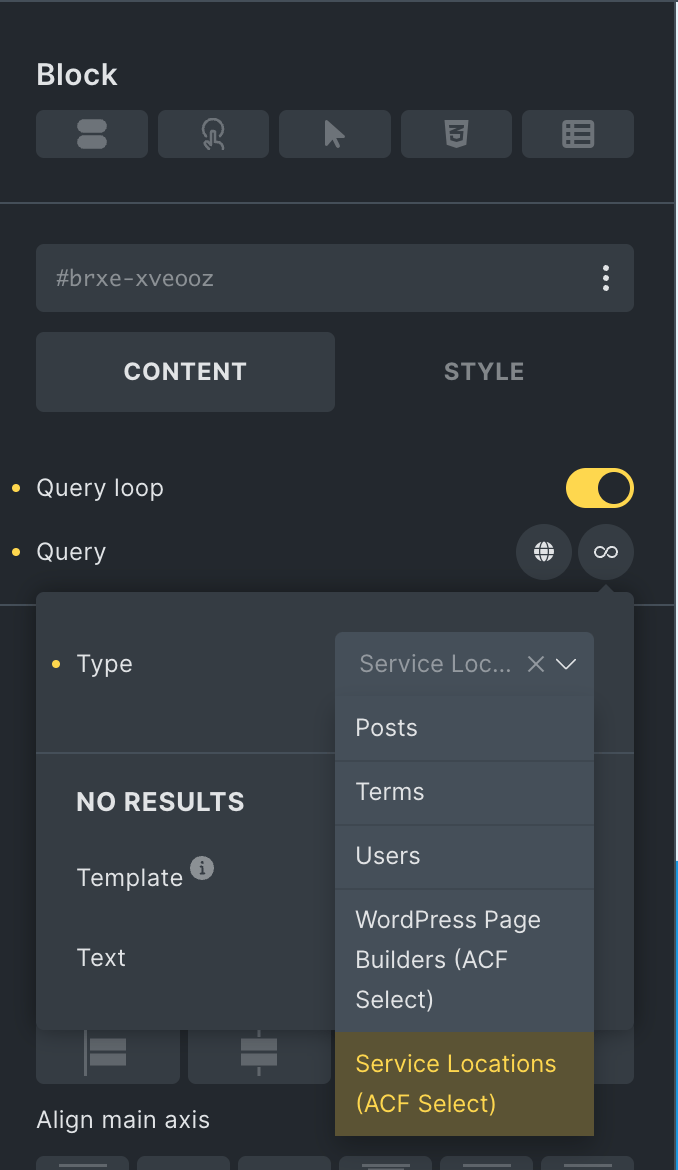Choose Posts in Type dropdown
The image size is (678, 1170).
pyautogui.click(x=465, y=728)
